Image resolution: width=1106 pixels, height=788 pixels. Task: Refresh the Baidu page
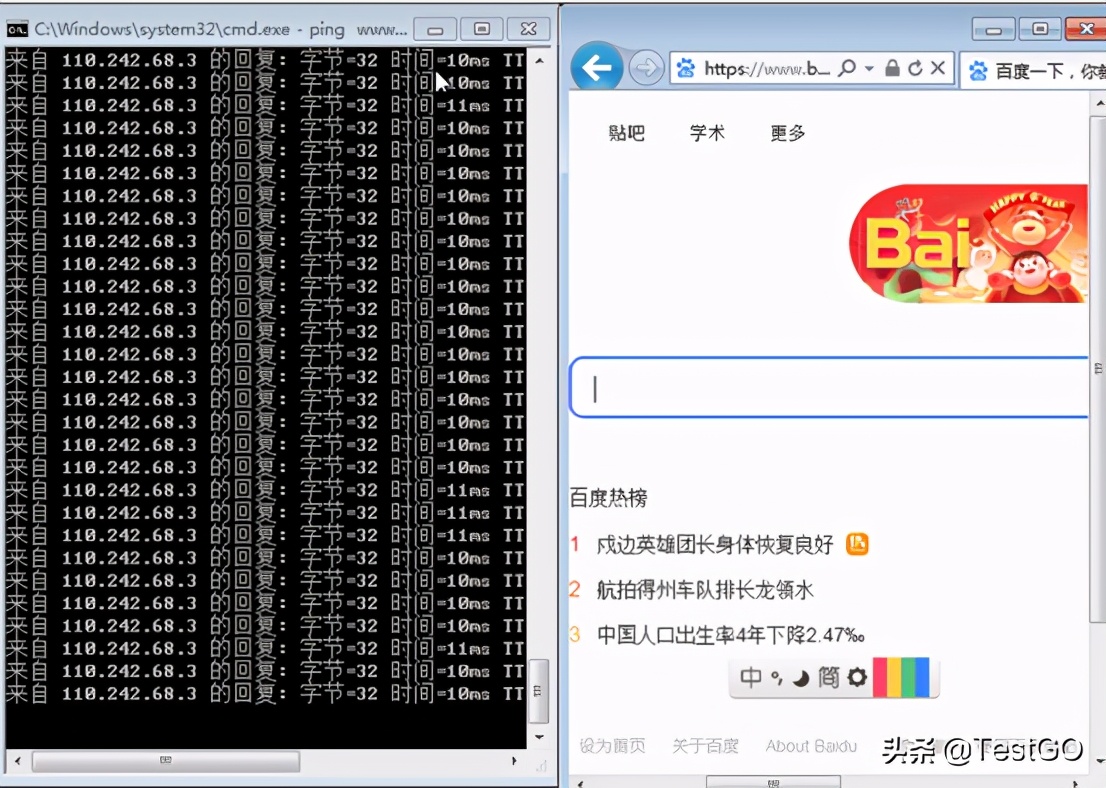coord(915,68)
